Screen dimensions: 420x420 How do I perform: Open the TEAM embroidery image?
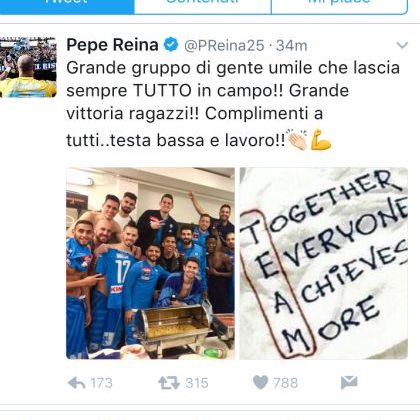tap(324, 263)
